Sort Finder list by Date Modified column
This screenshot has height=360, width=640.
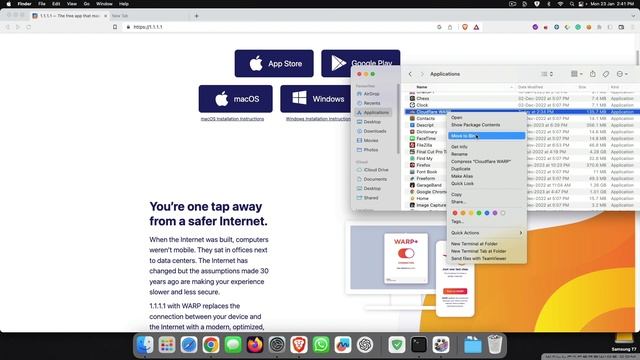(x=530, y=87)
